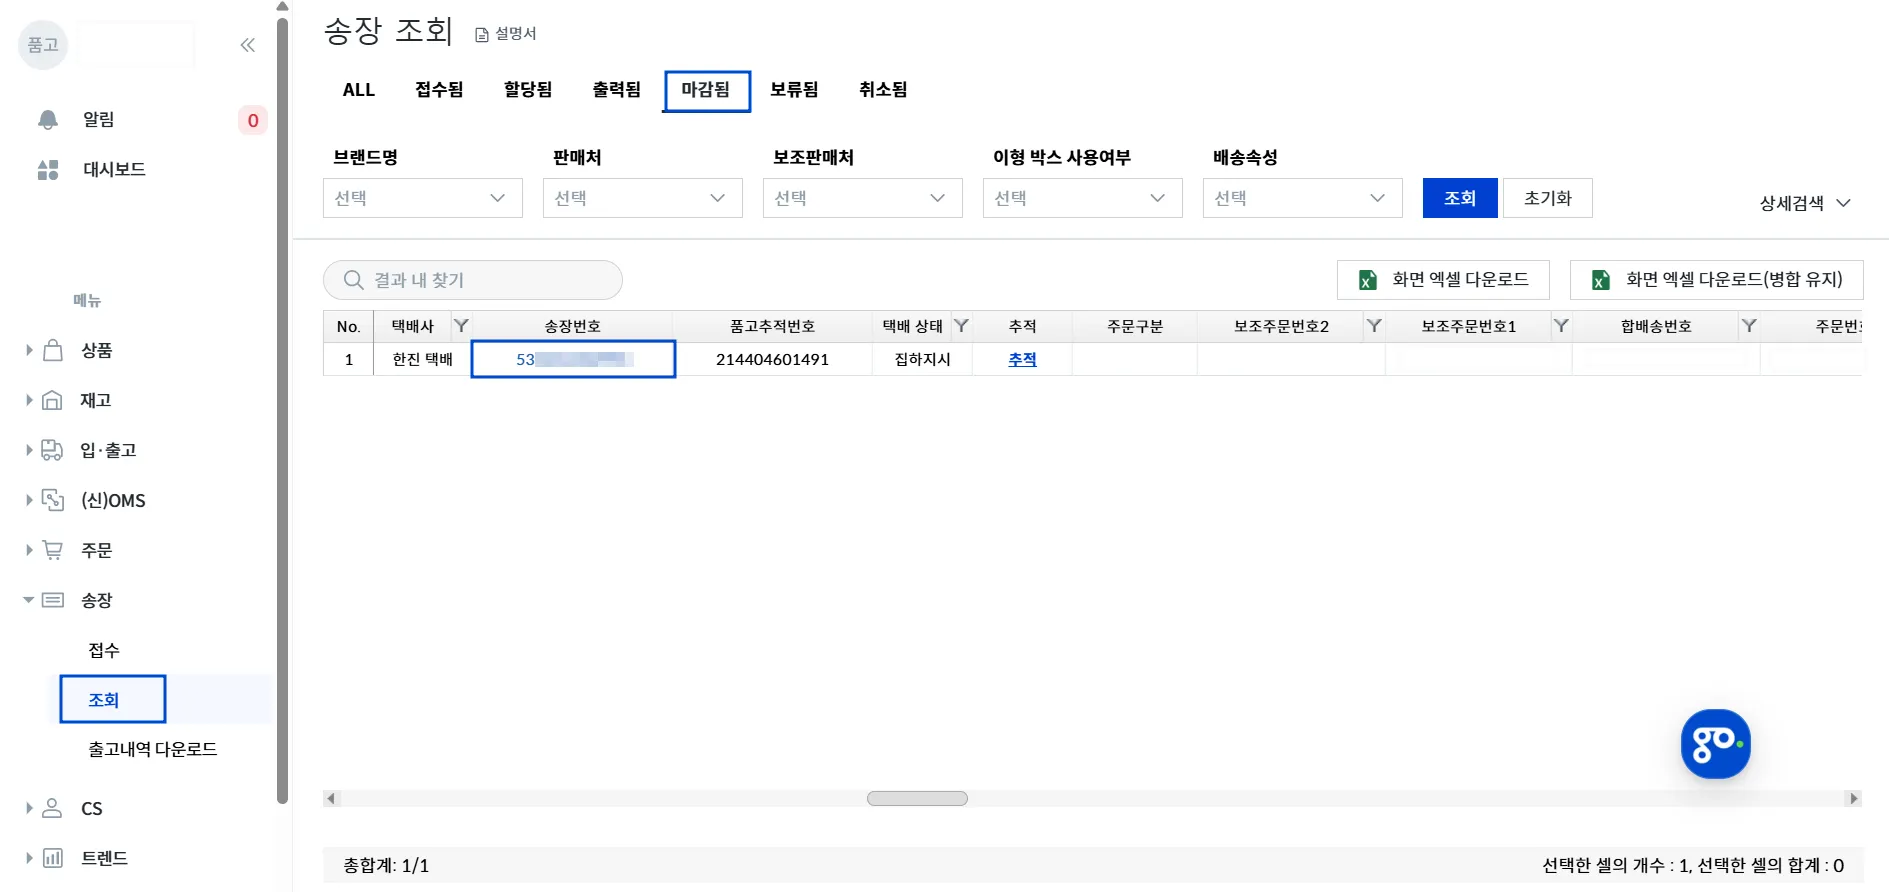
Task: Click the 품고 logo avatar
Action: pos(43,45)
